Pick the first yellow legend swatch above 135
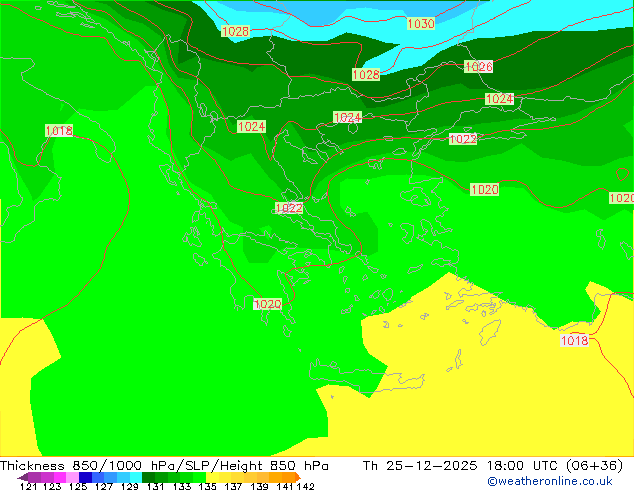 click(x=212, y=477)
